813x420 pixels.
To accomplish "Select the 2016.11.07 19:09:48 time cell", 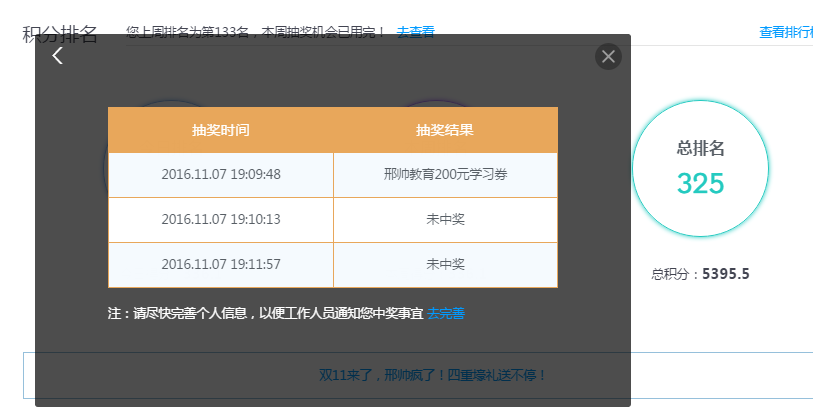I will tap(221, 175).
